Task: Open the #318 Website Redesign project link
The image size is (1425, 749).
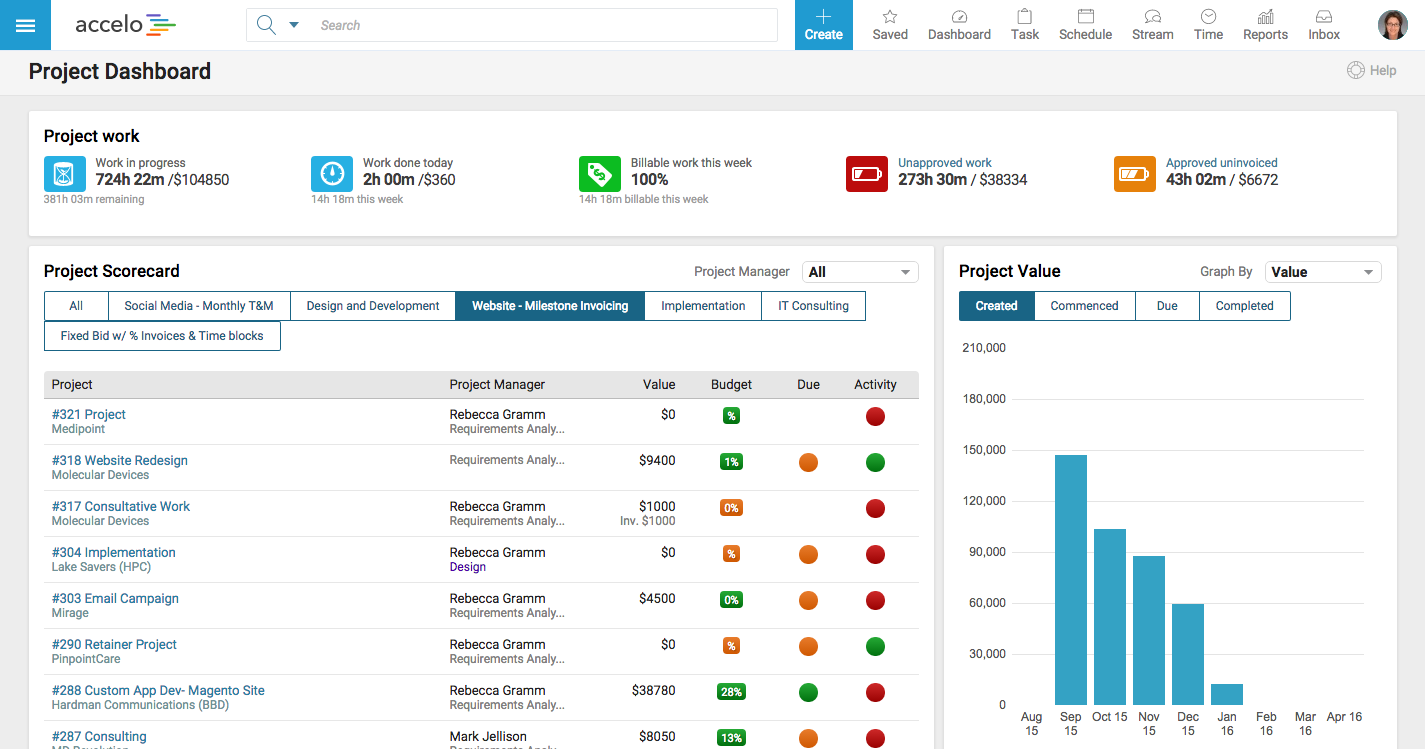Action: [x=120, y=460]
